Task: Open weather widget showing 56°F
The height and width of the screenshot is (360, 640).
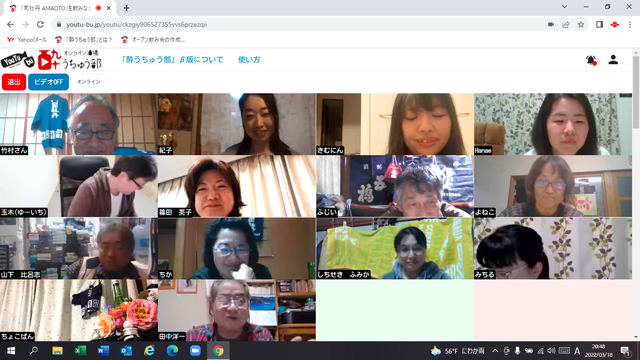Action: tap(458, 351)
